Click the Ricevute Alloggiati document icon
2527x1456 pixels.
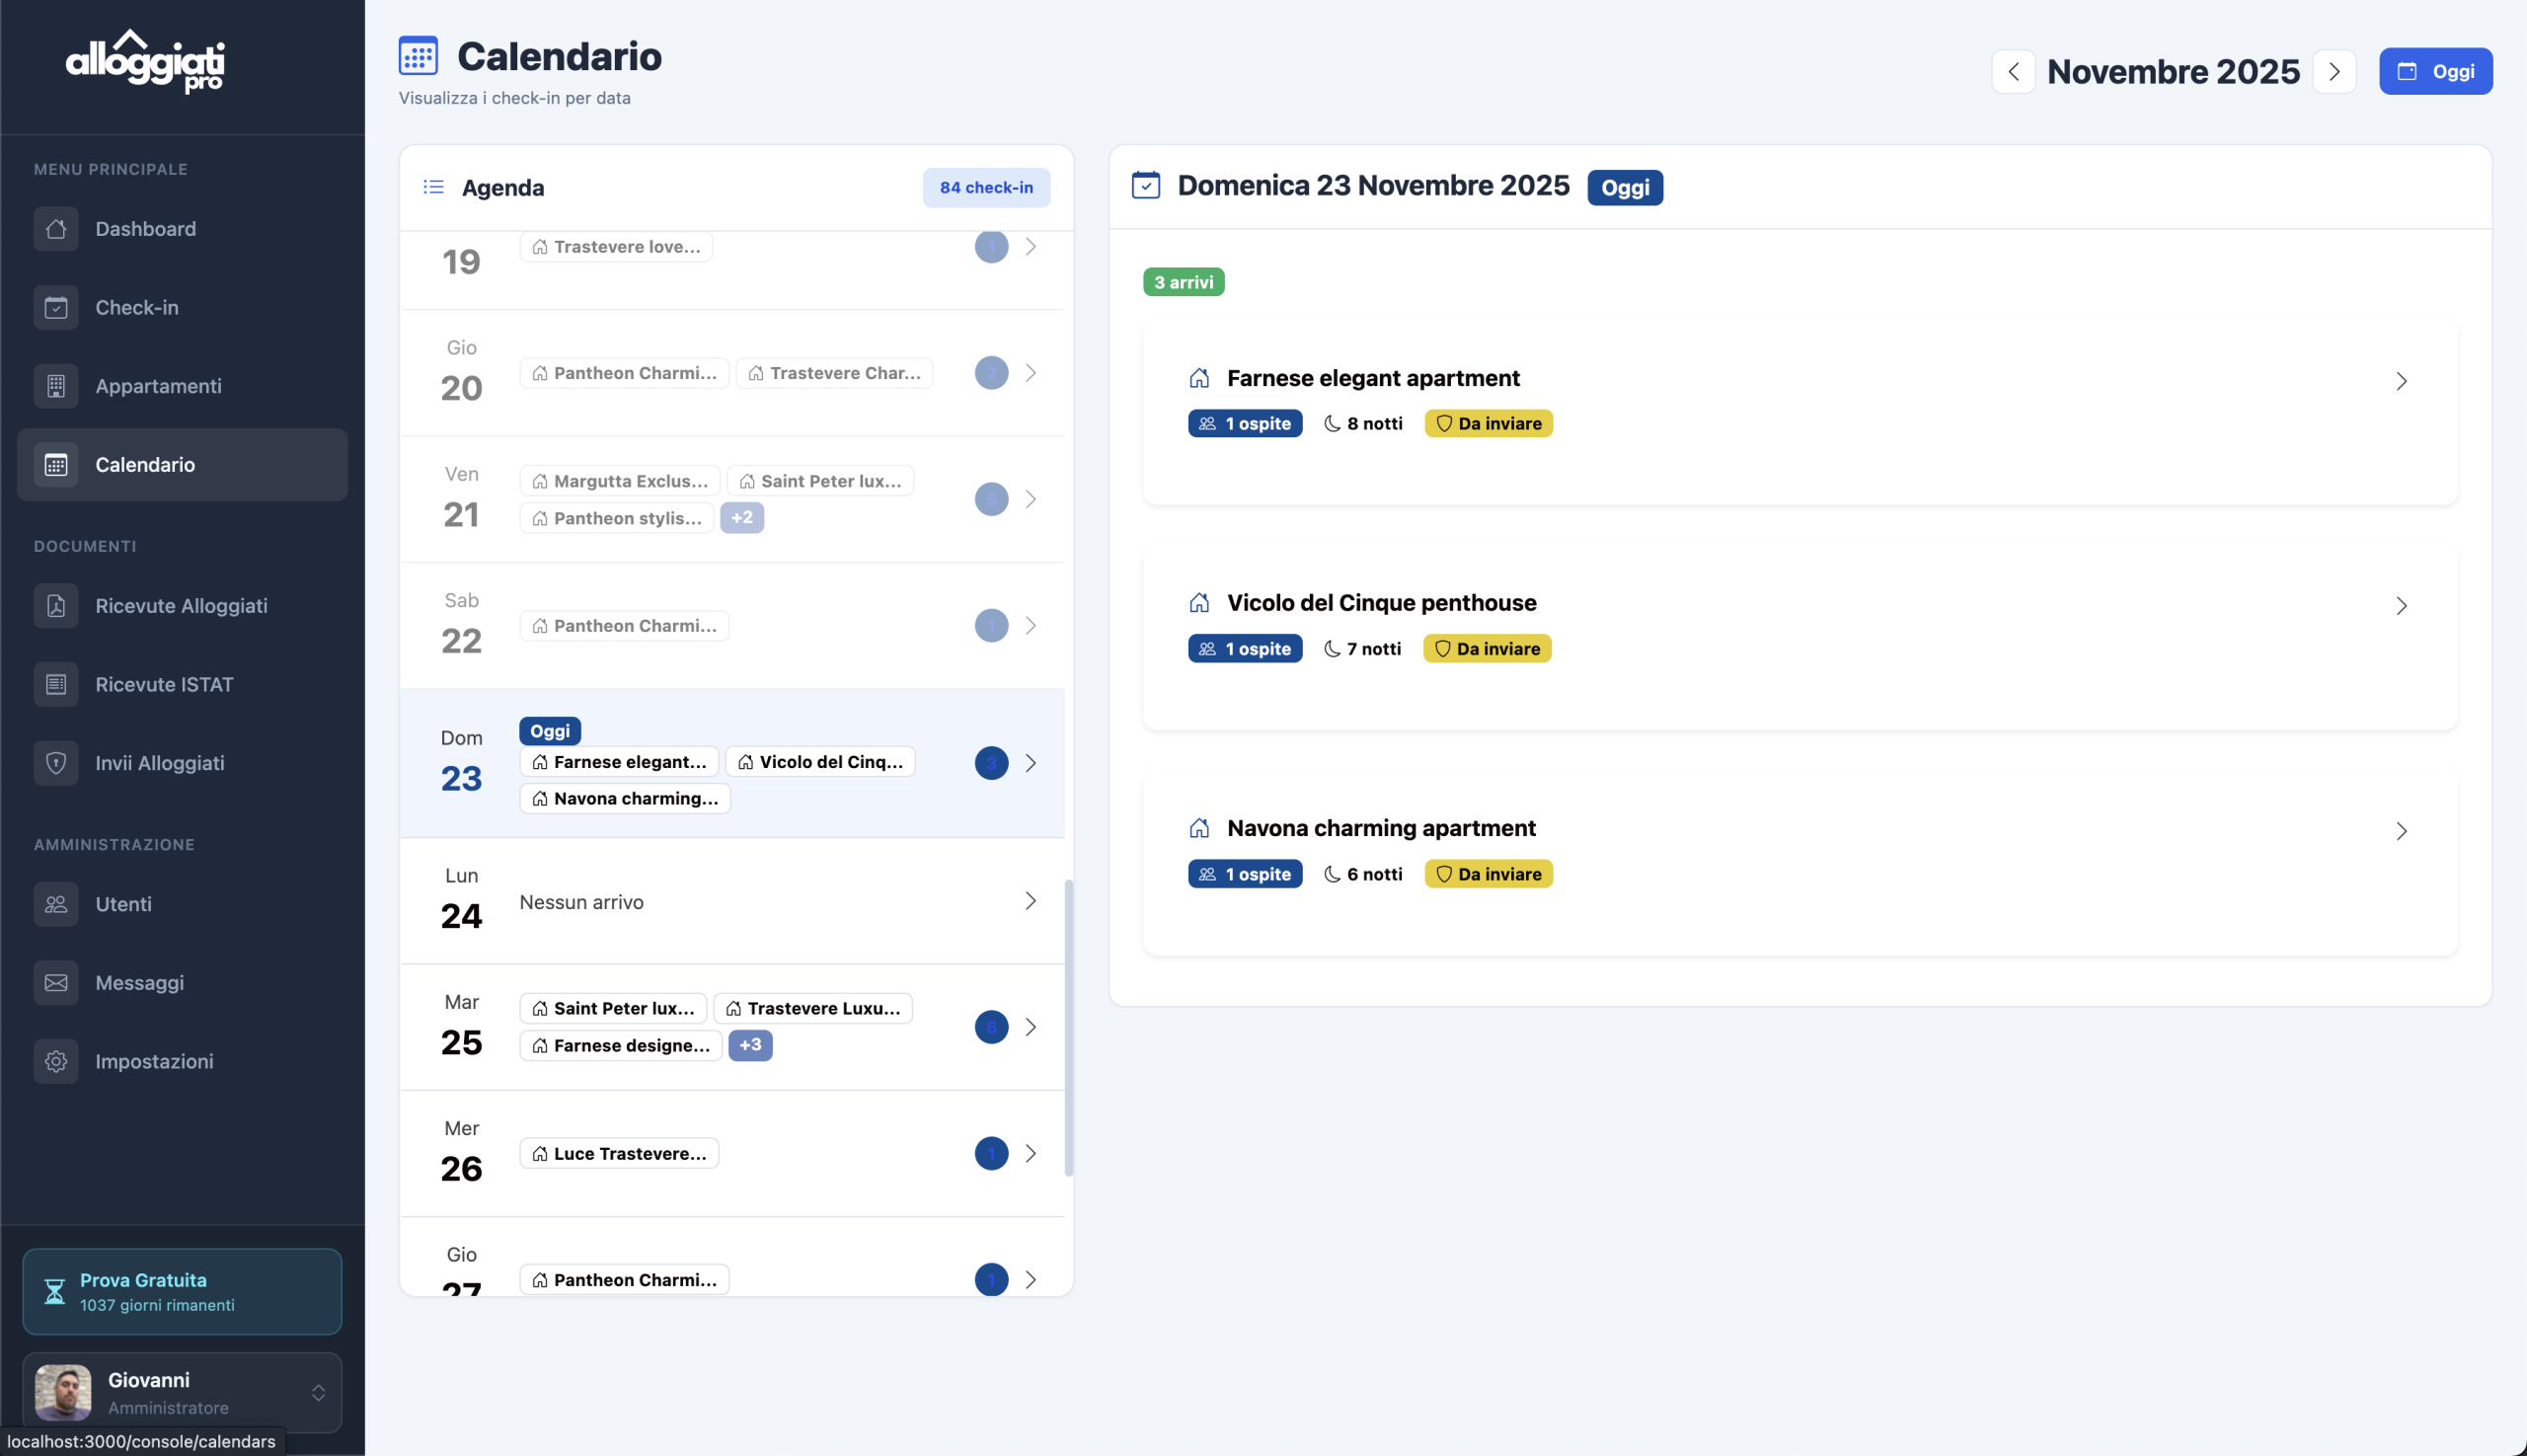[56, 606]
